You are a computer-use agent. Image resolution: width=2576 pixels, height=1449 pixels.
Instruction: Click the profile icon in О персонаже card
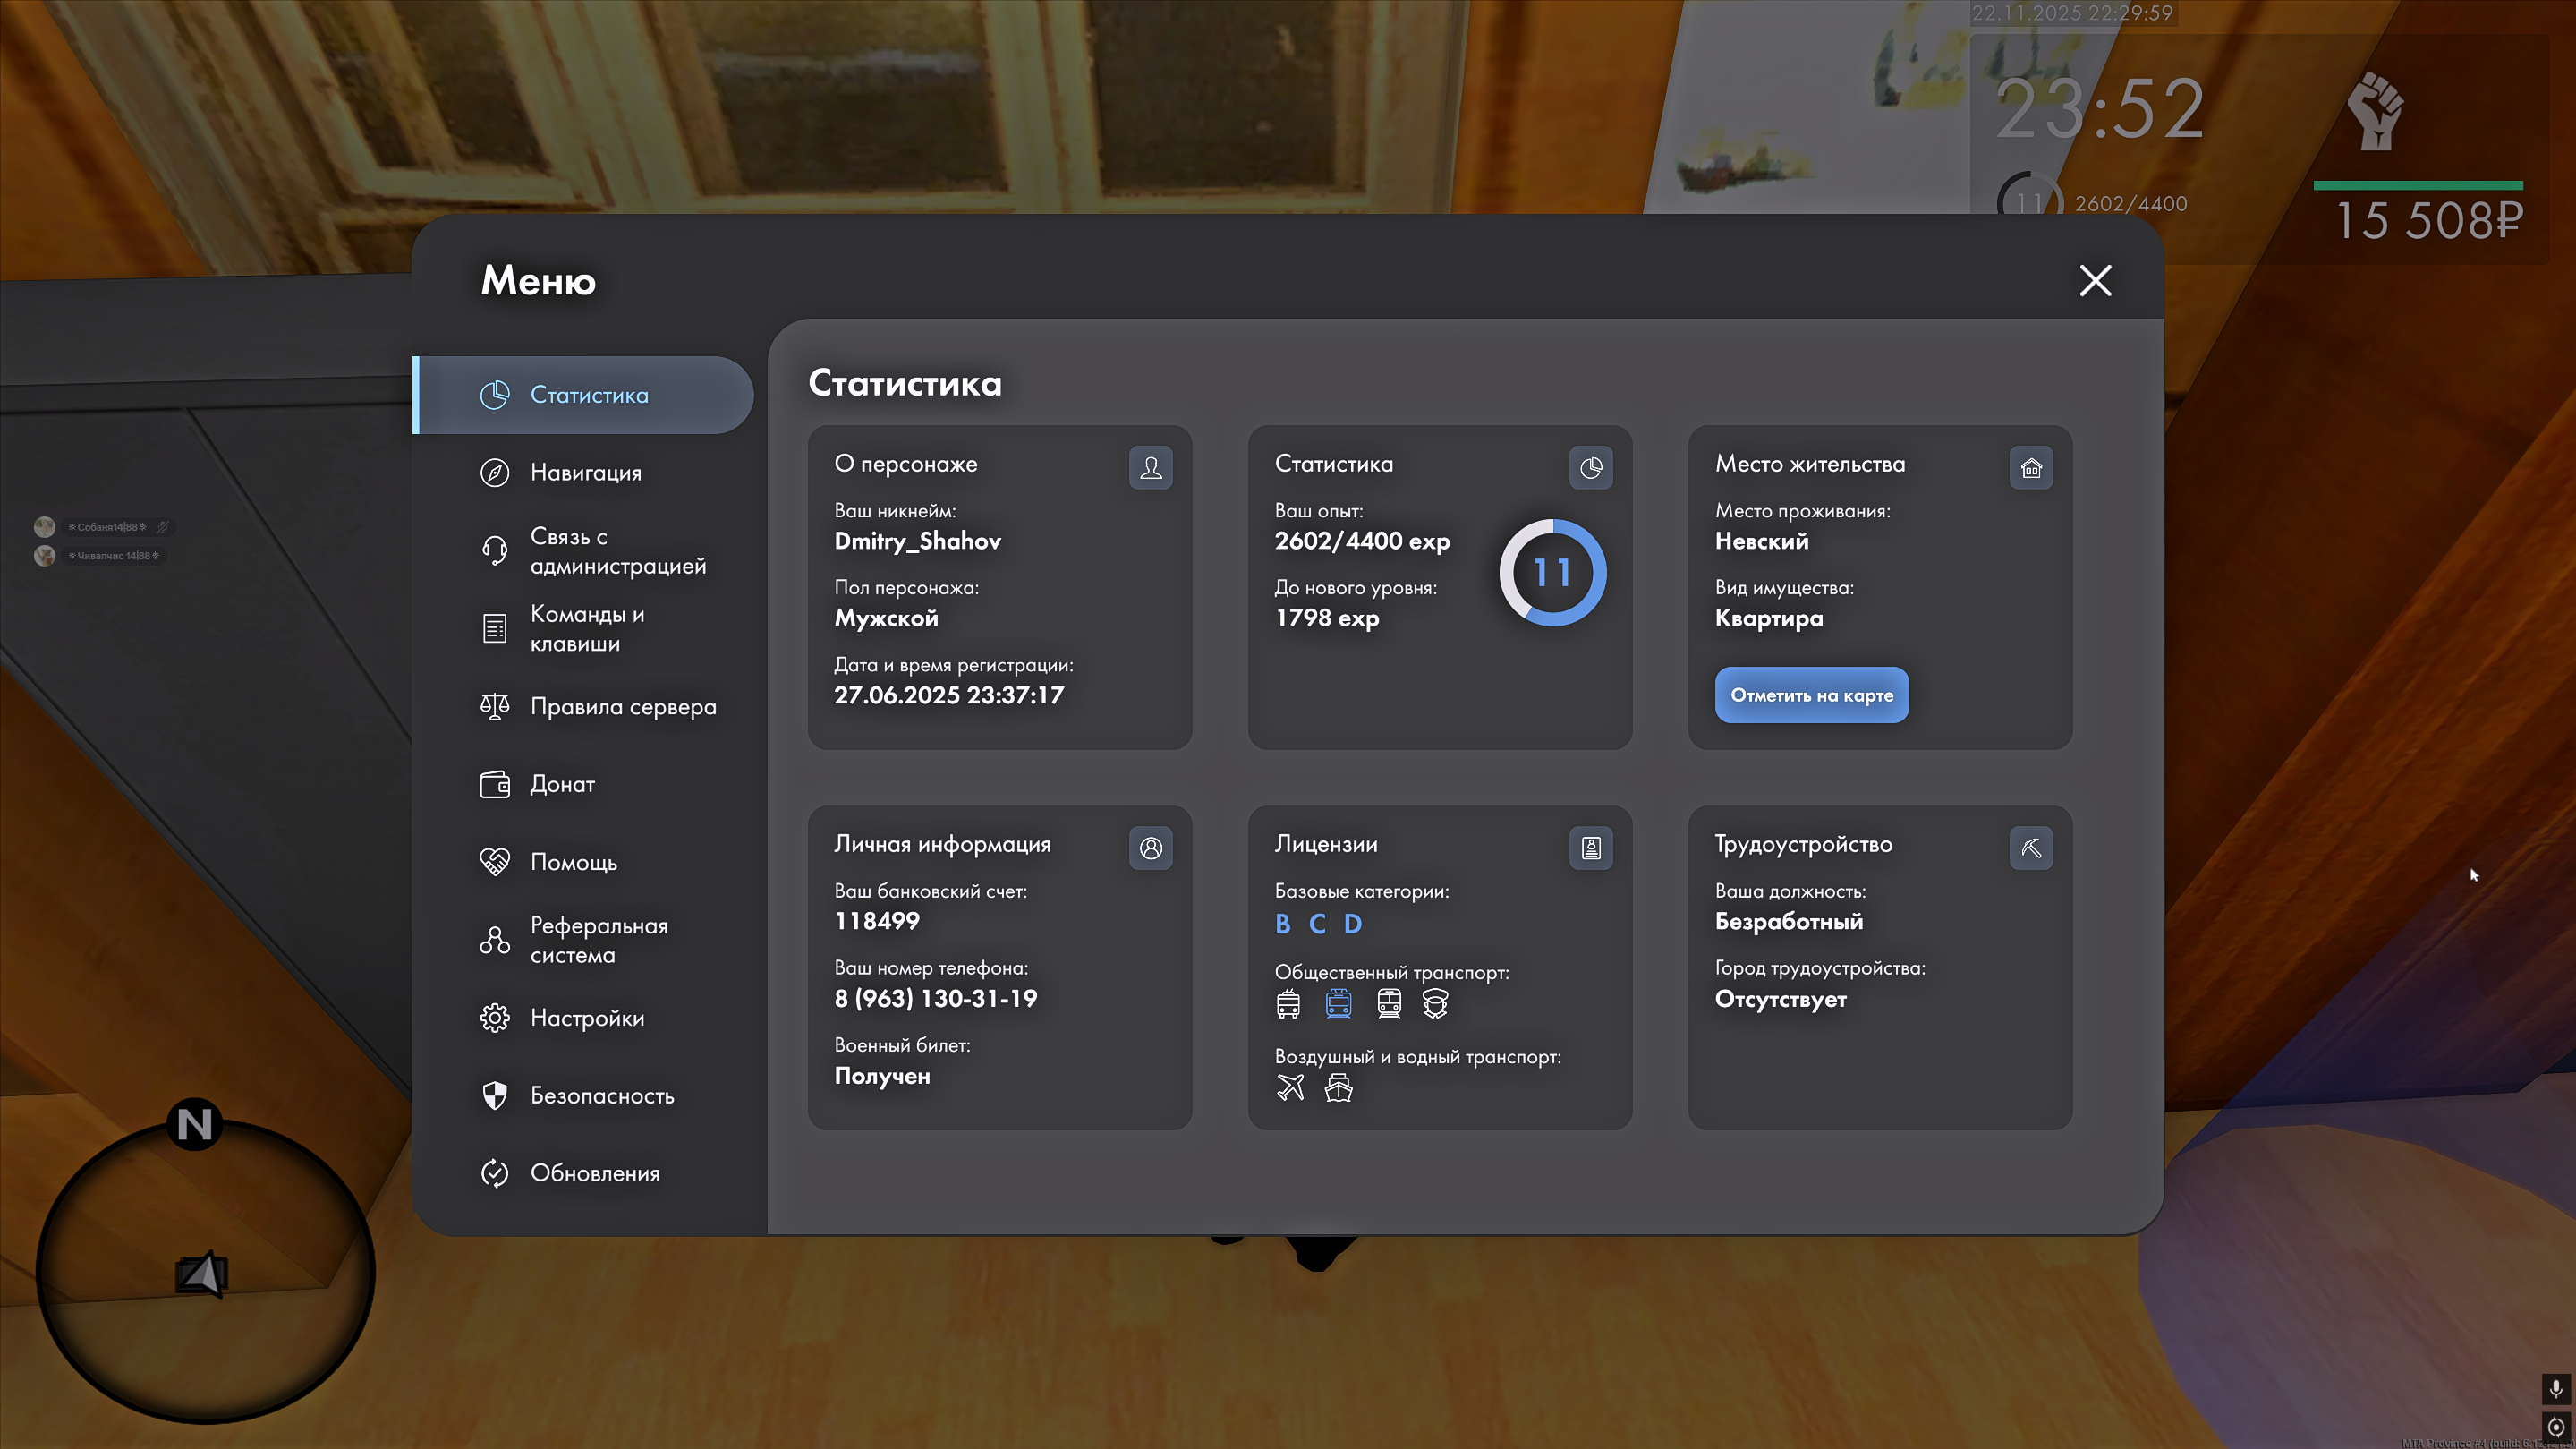[1150, 468]
